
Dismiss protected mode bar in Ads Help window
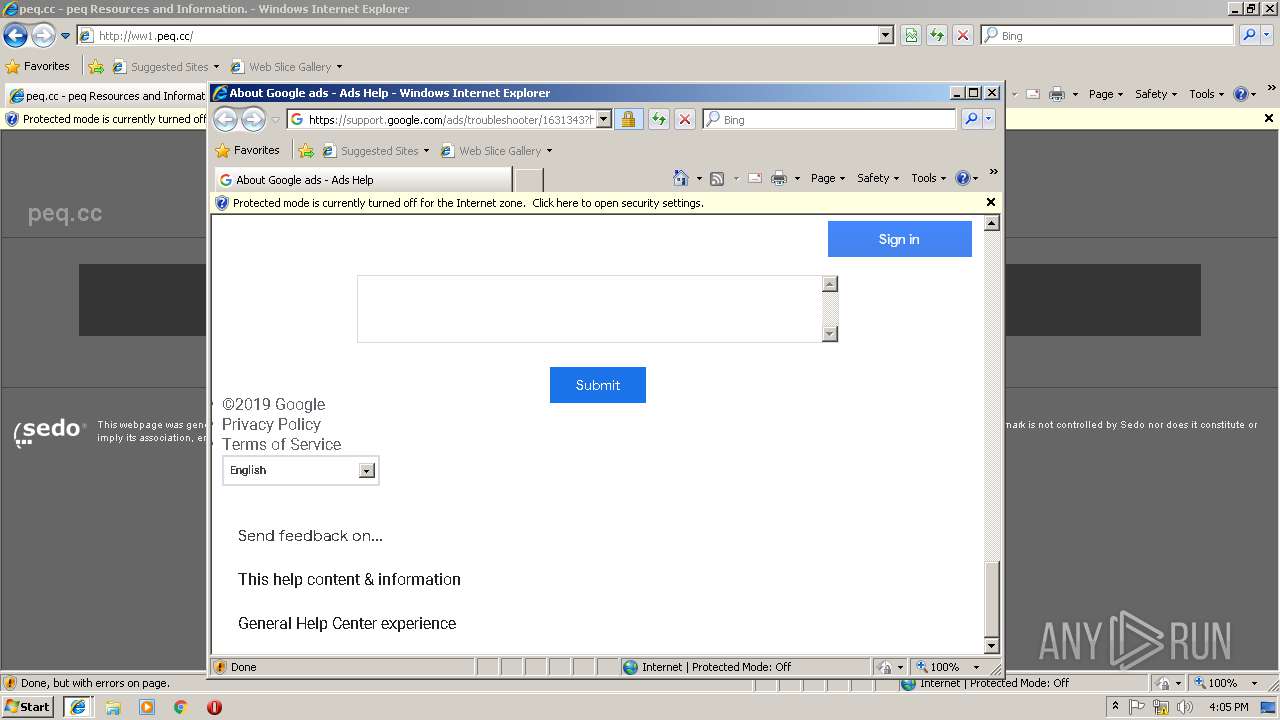tap(991, 202)
